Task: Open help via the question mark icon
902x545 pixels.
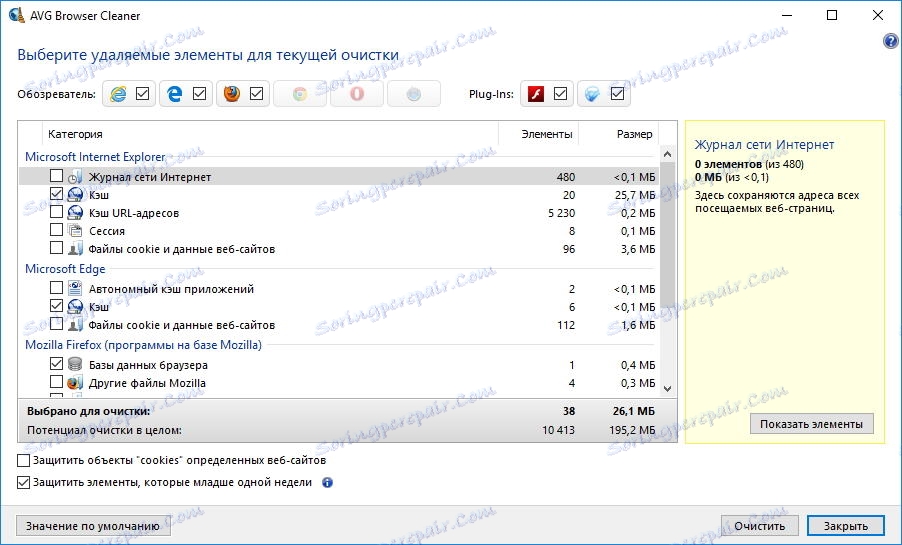Action: tap(890, 41)
